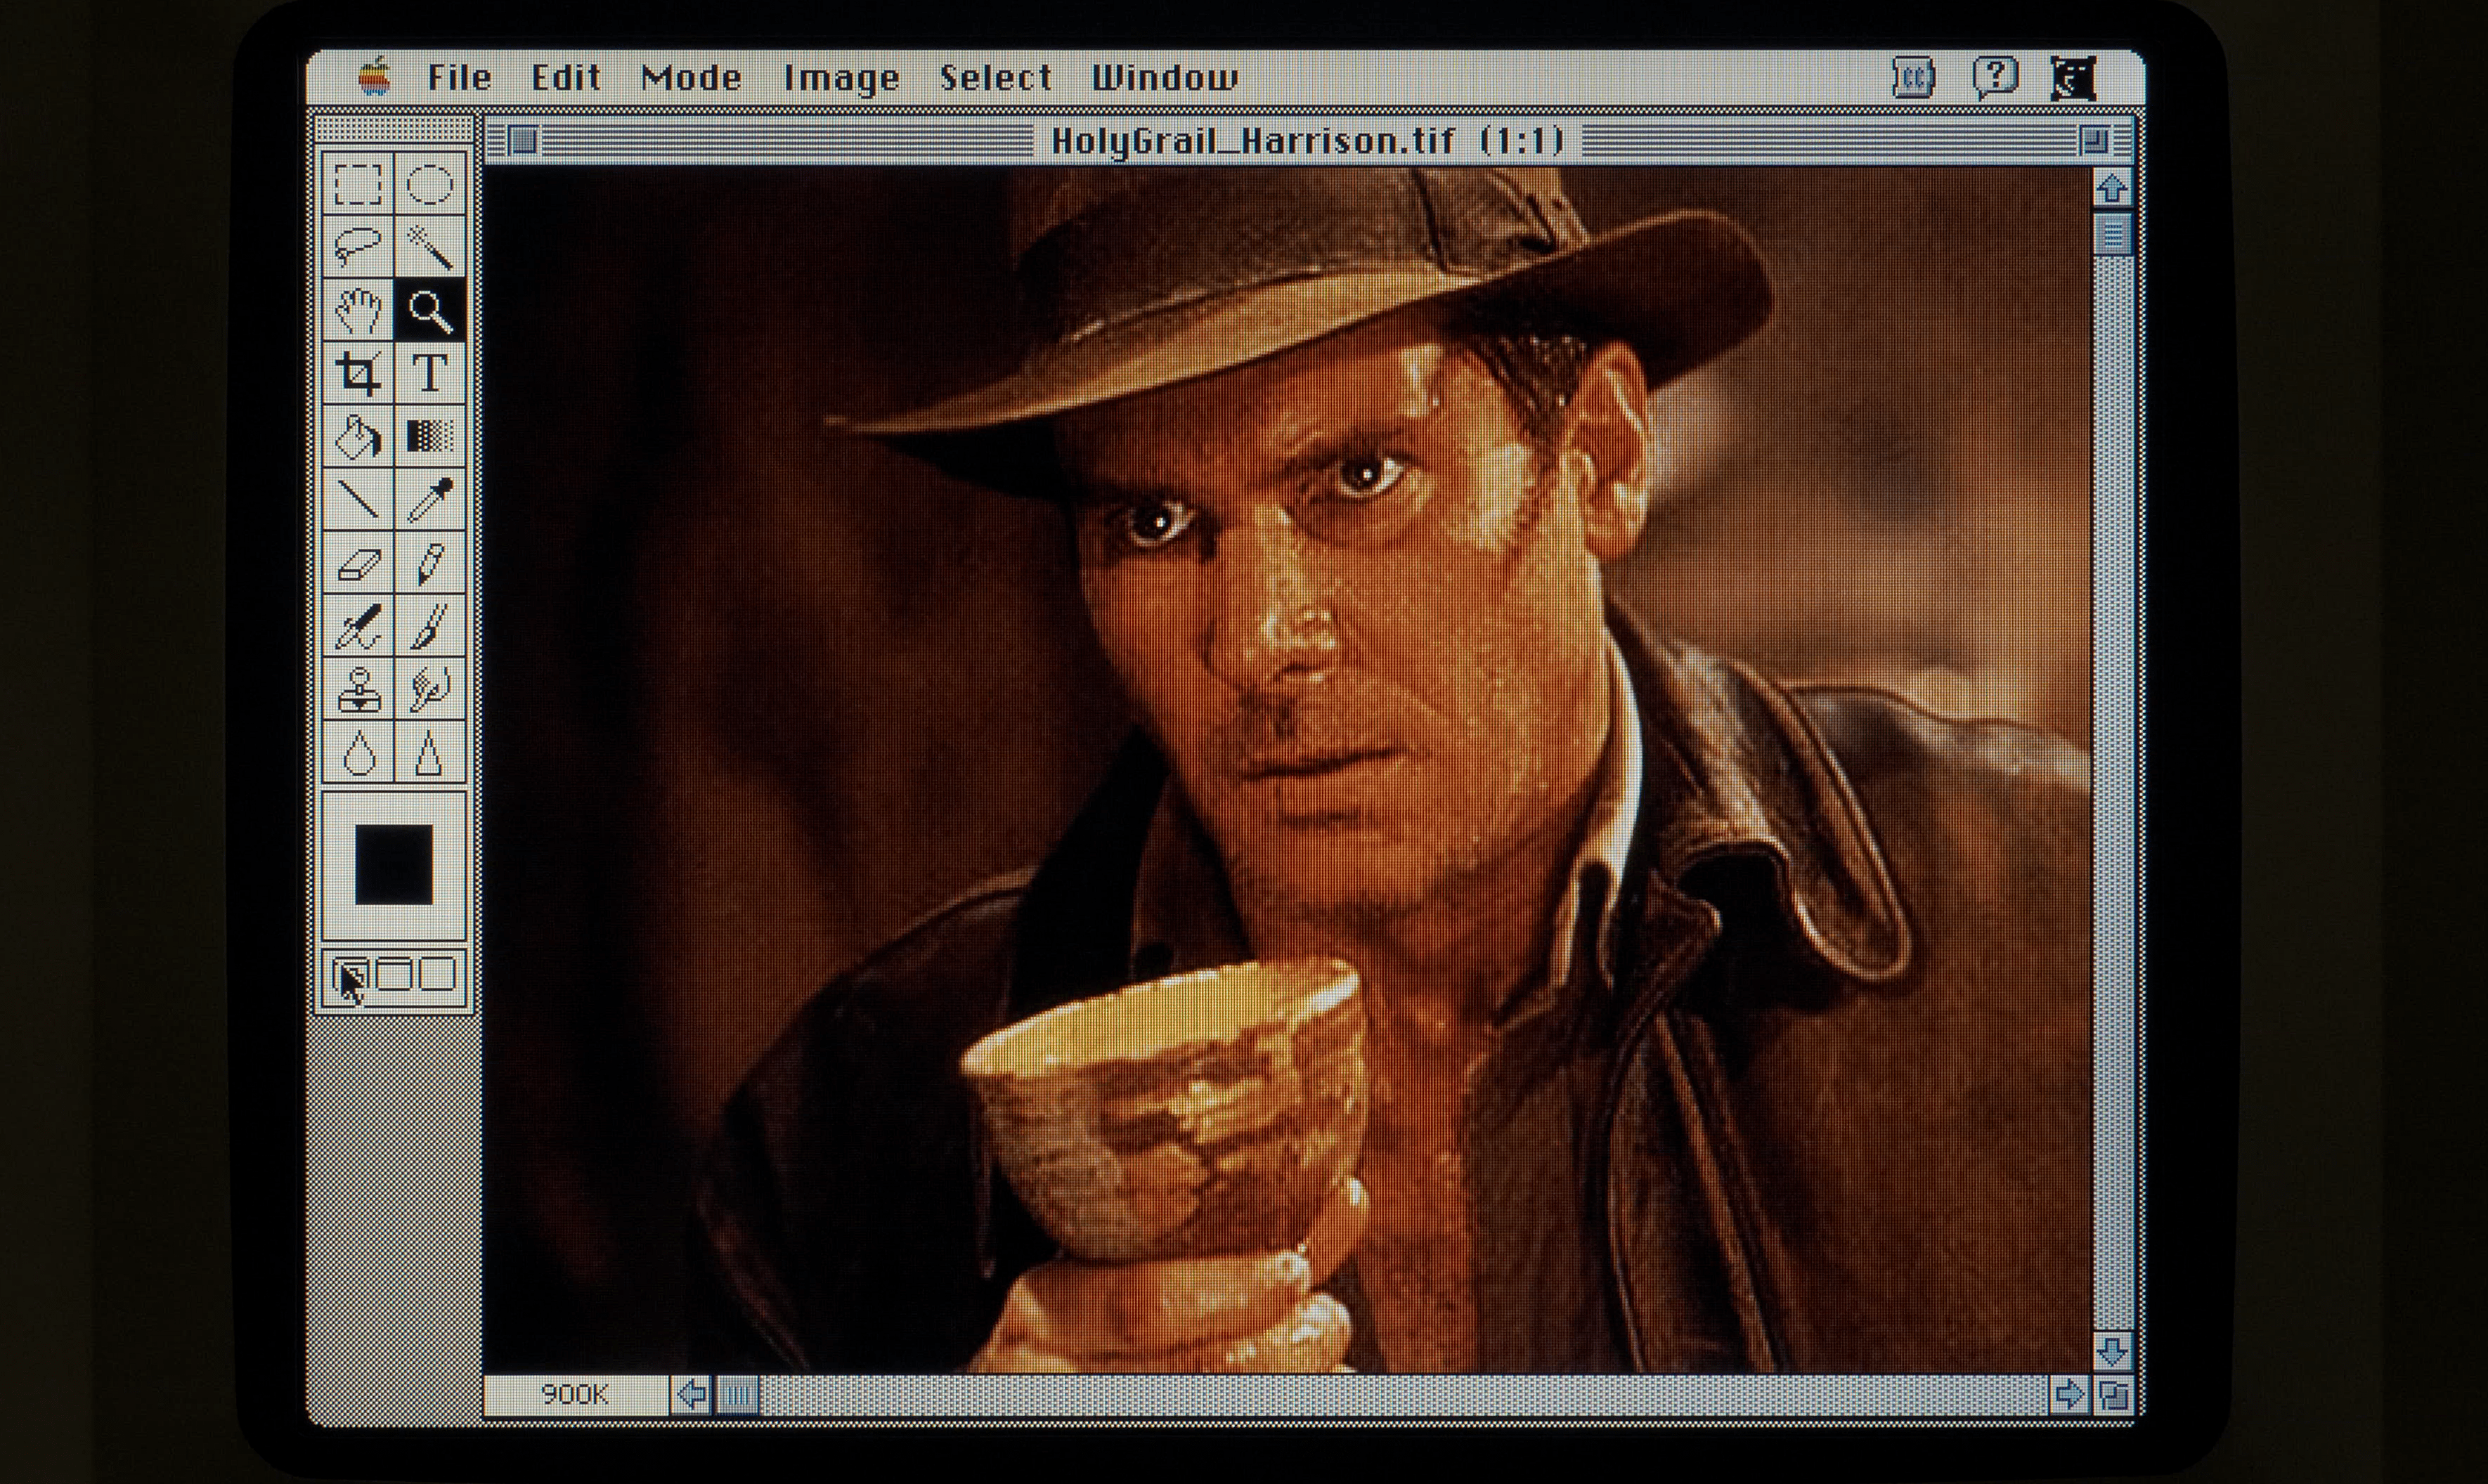Image resolution: width=2488 pixels, height=1484 pixels.
Task: Open the Mode menu
Action: tap(691, 77)
